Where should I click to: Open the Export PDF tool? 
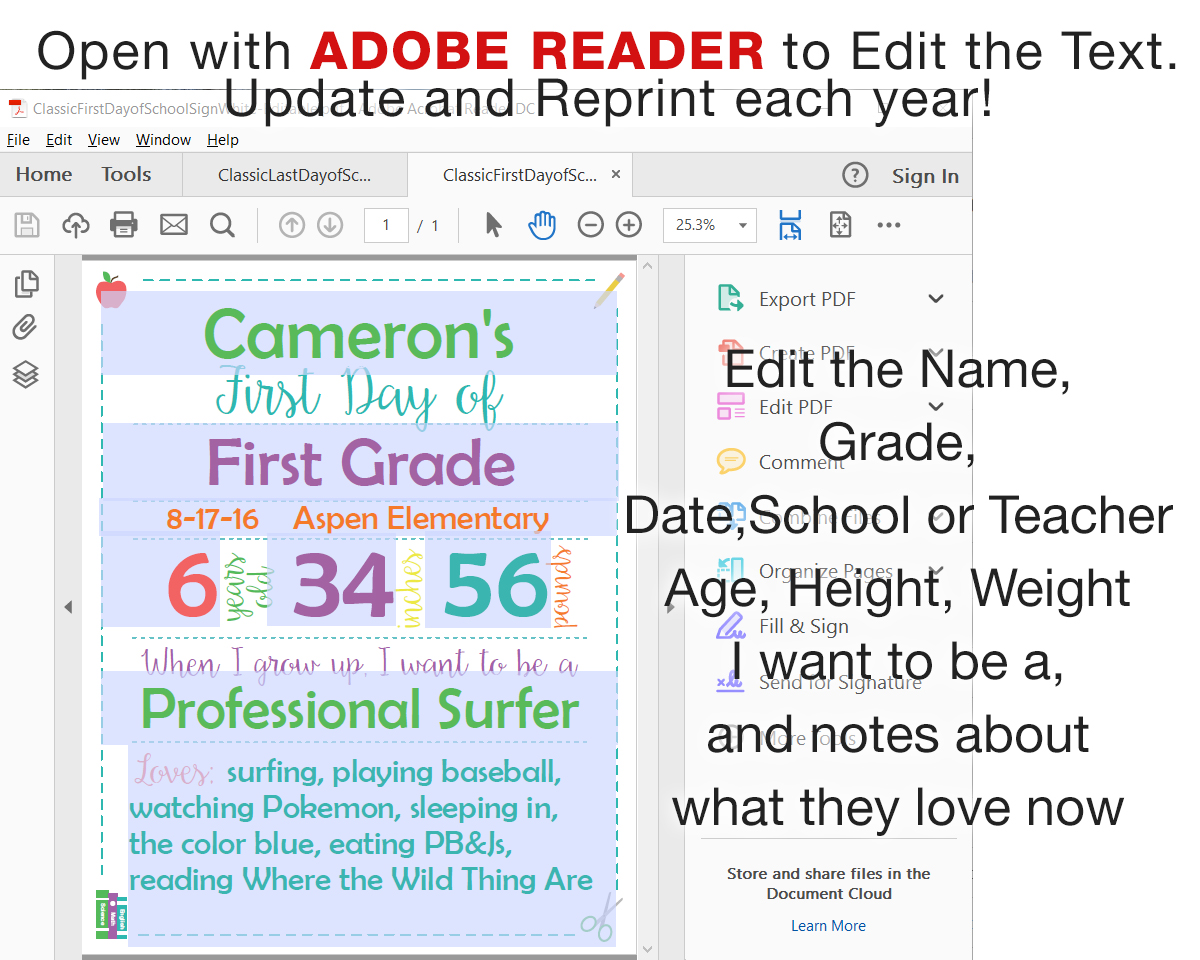click(806, 299)
